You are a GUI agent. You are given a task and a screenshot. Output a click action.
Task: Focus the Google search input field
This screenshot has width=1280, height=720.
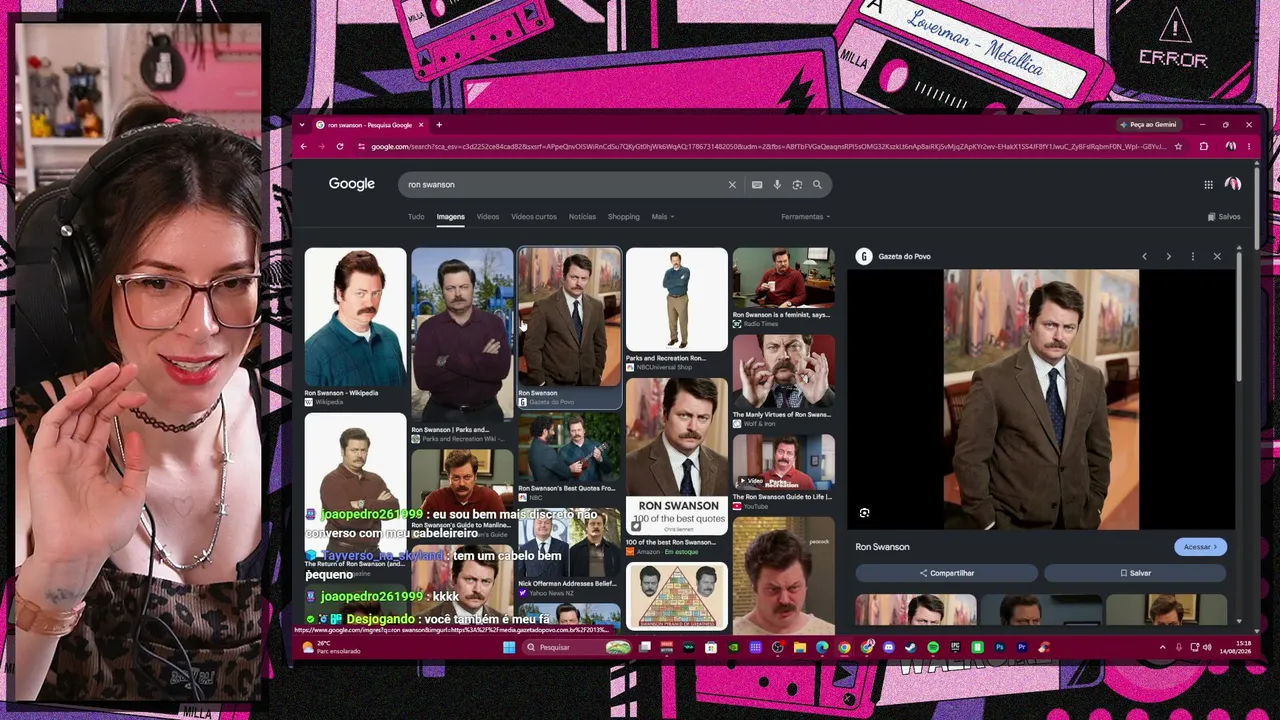tap(565, 184)
